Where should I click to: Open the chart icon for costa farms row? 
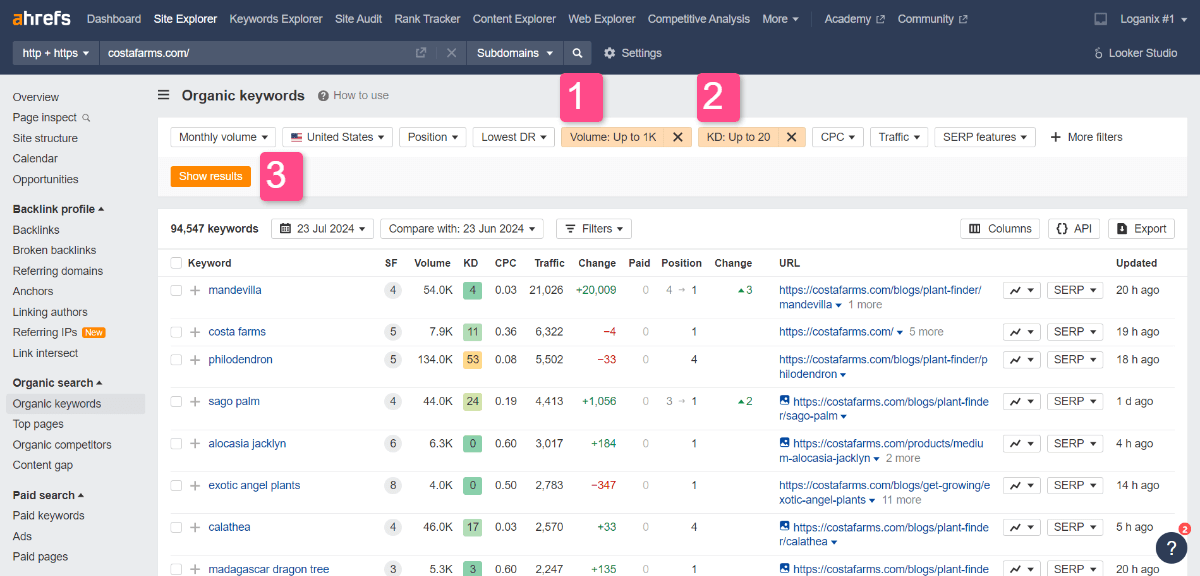pos(1021,332)
